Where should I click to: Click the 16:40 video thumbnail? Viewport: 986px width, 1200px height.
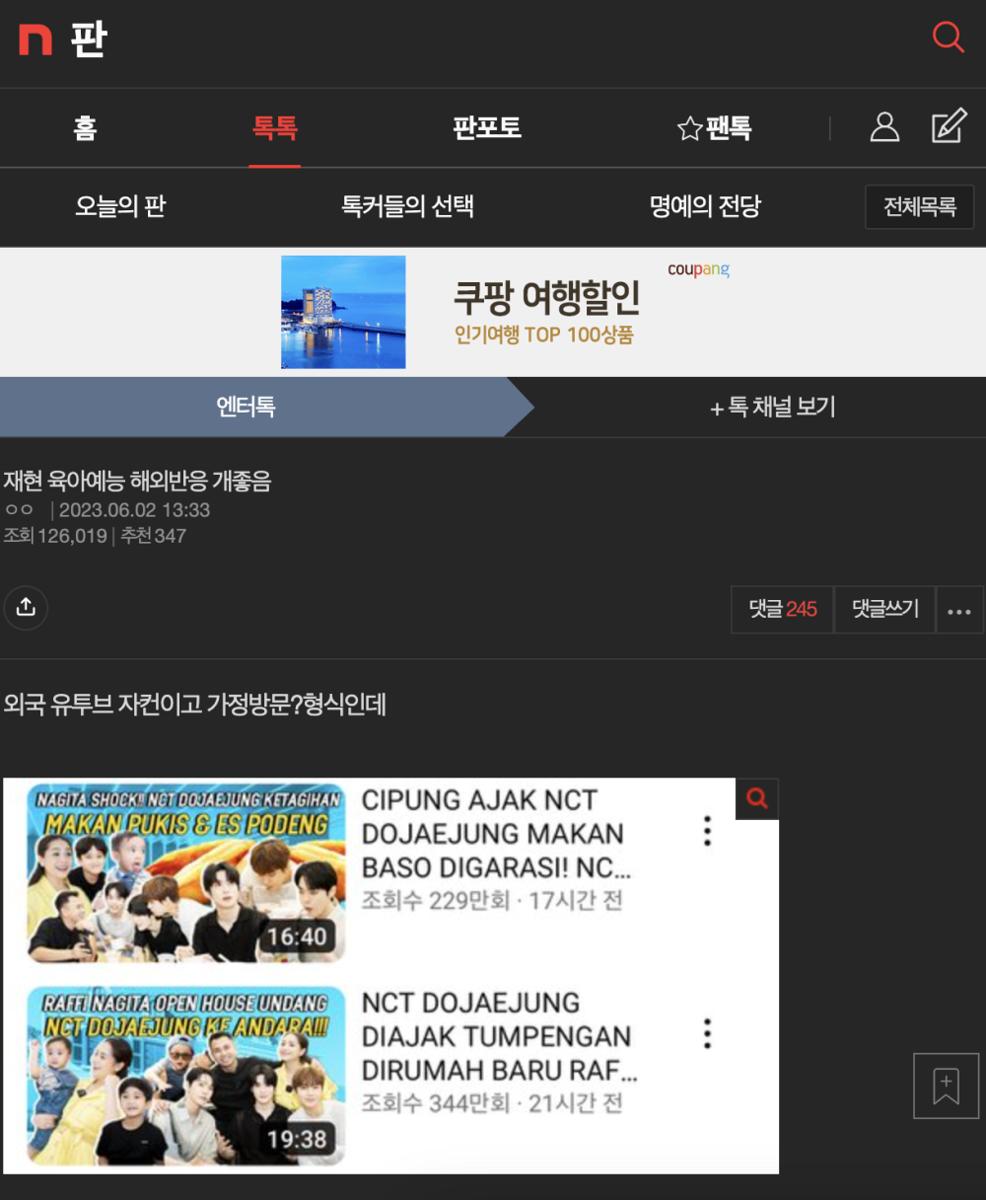(x=186, y=874)
